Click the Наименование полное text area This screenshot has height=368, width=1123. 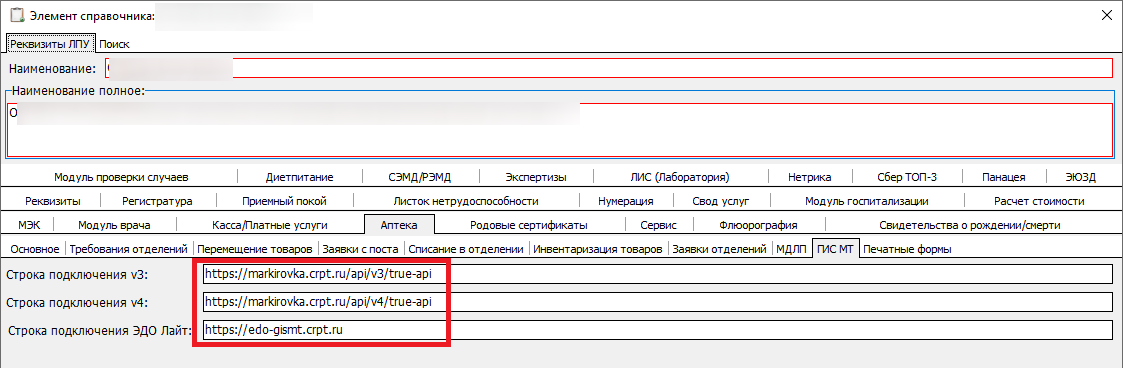point(560,130)
